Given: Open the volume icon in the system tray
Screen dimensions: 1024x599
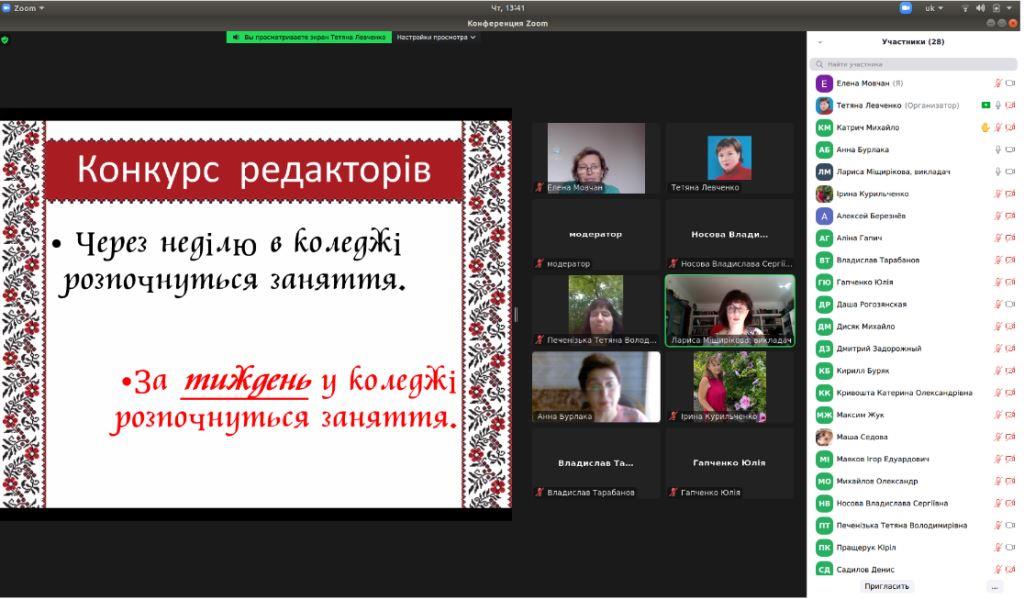Looking at the screenshot, I should [980, 8].
